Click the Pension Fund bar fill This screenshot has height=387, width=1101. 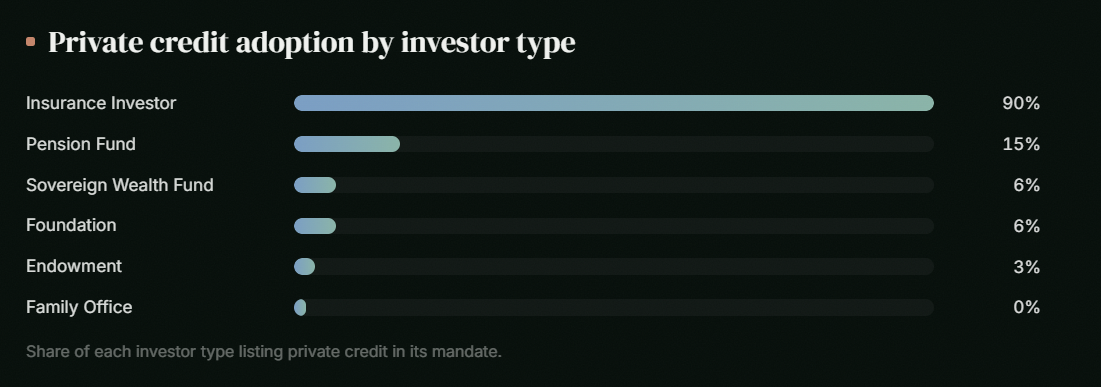347,144
